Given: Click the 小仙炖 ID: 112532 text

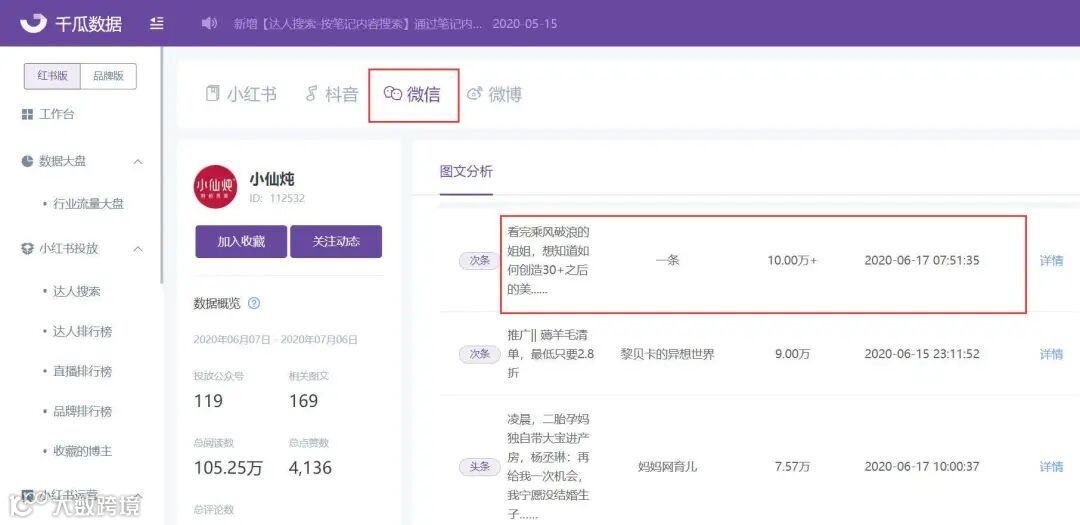Looking at the screenshot, I should [277, 198].
